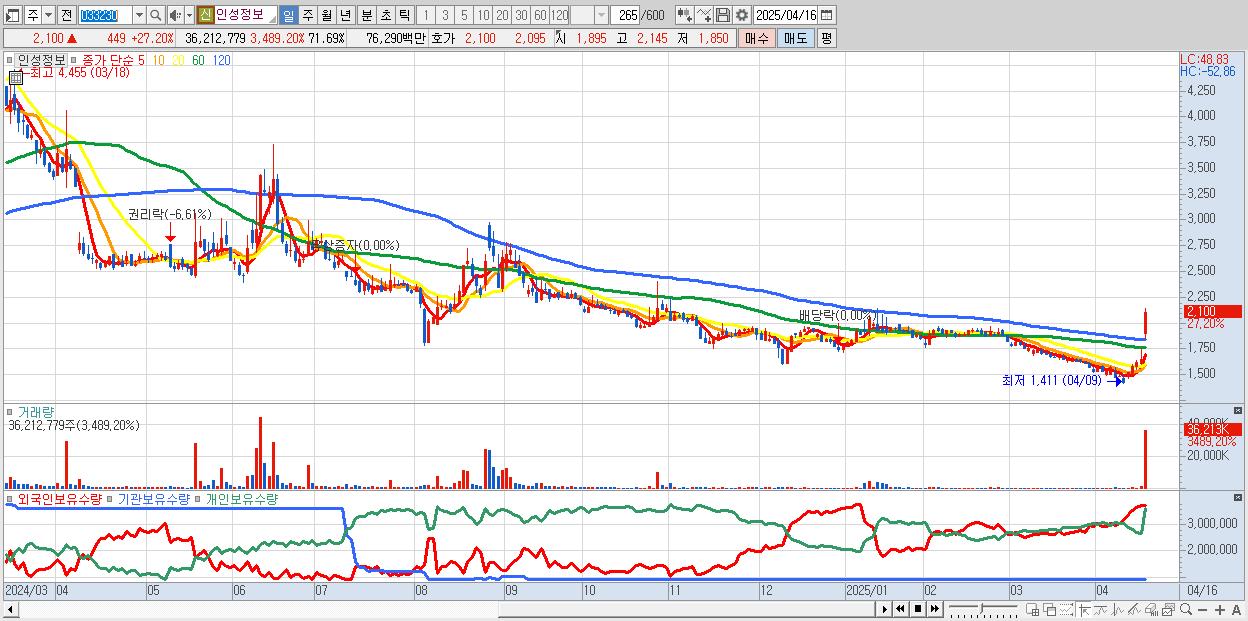Click the chart image capture icon
The width and height of the screenshot is (1248, 621).
point(1168,610)
